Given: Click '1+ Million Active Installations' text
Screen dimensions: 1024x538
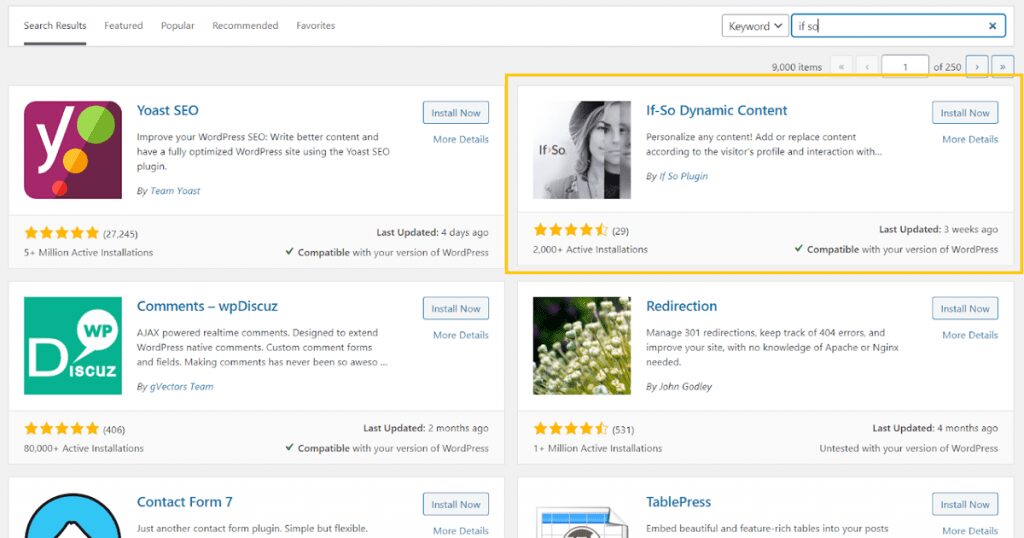Looking at the screenshot, I should 598,448.
